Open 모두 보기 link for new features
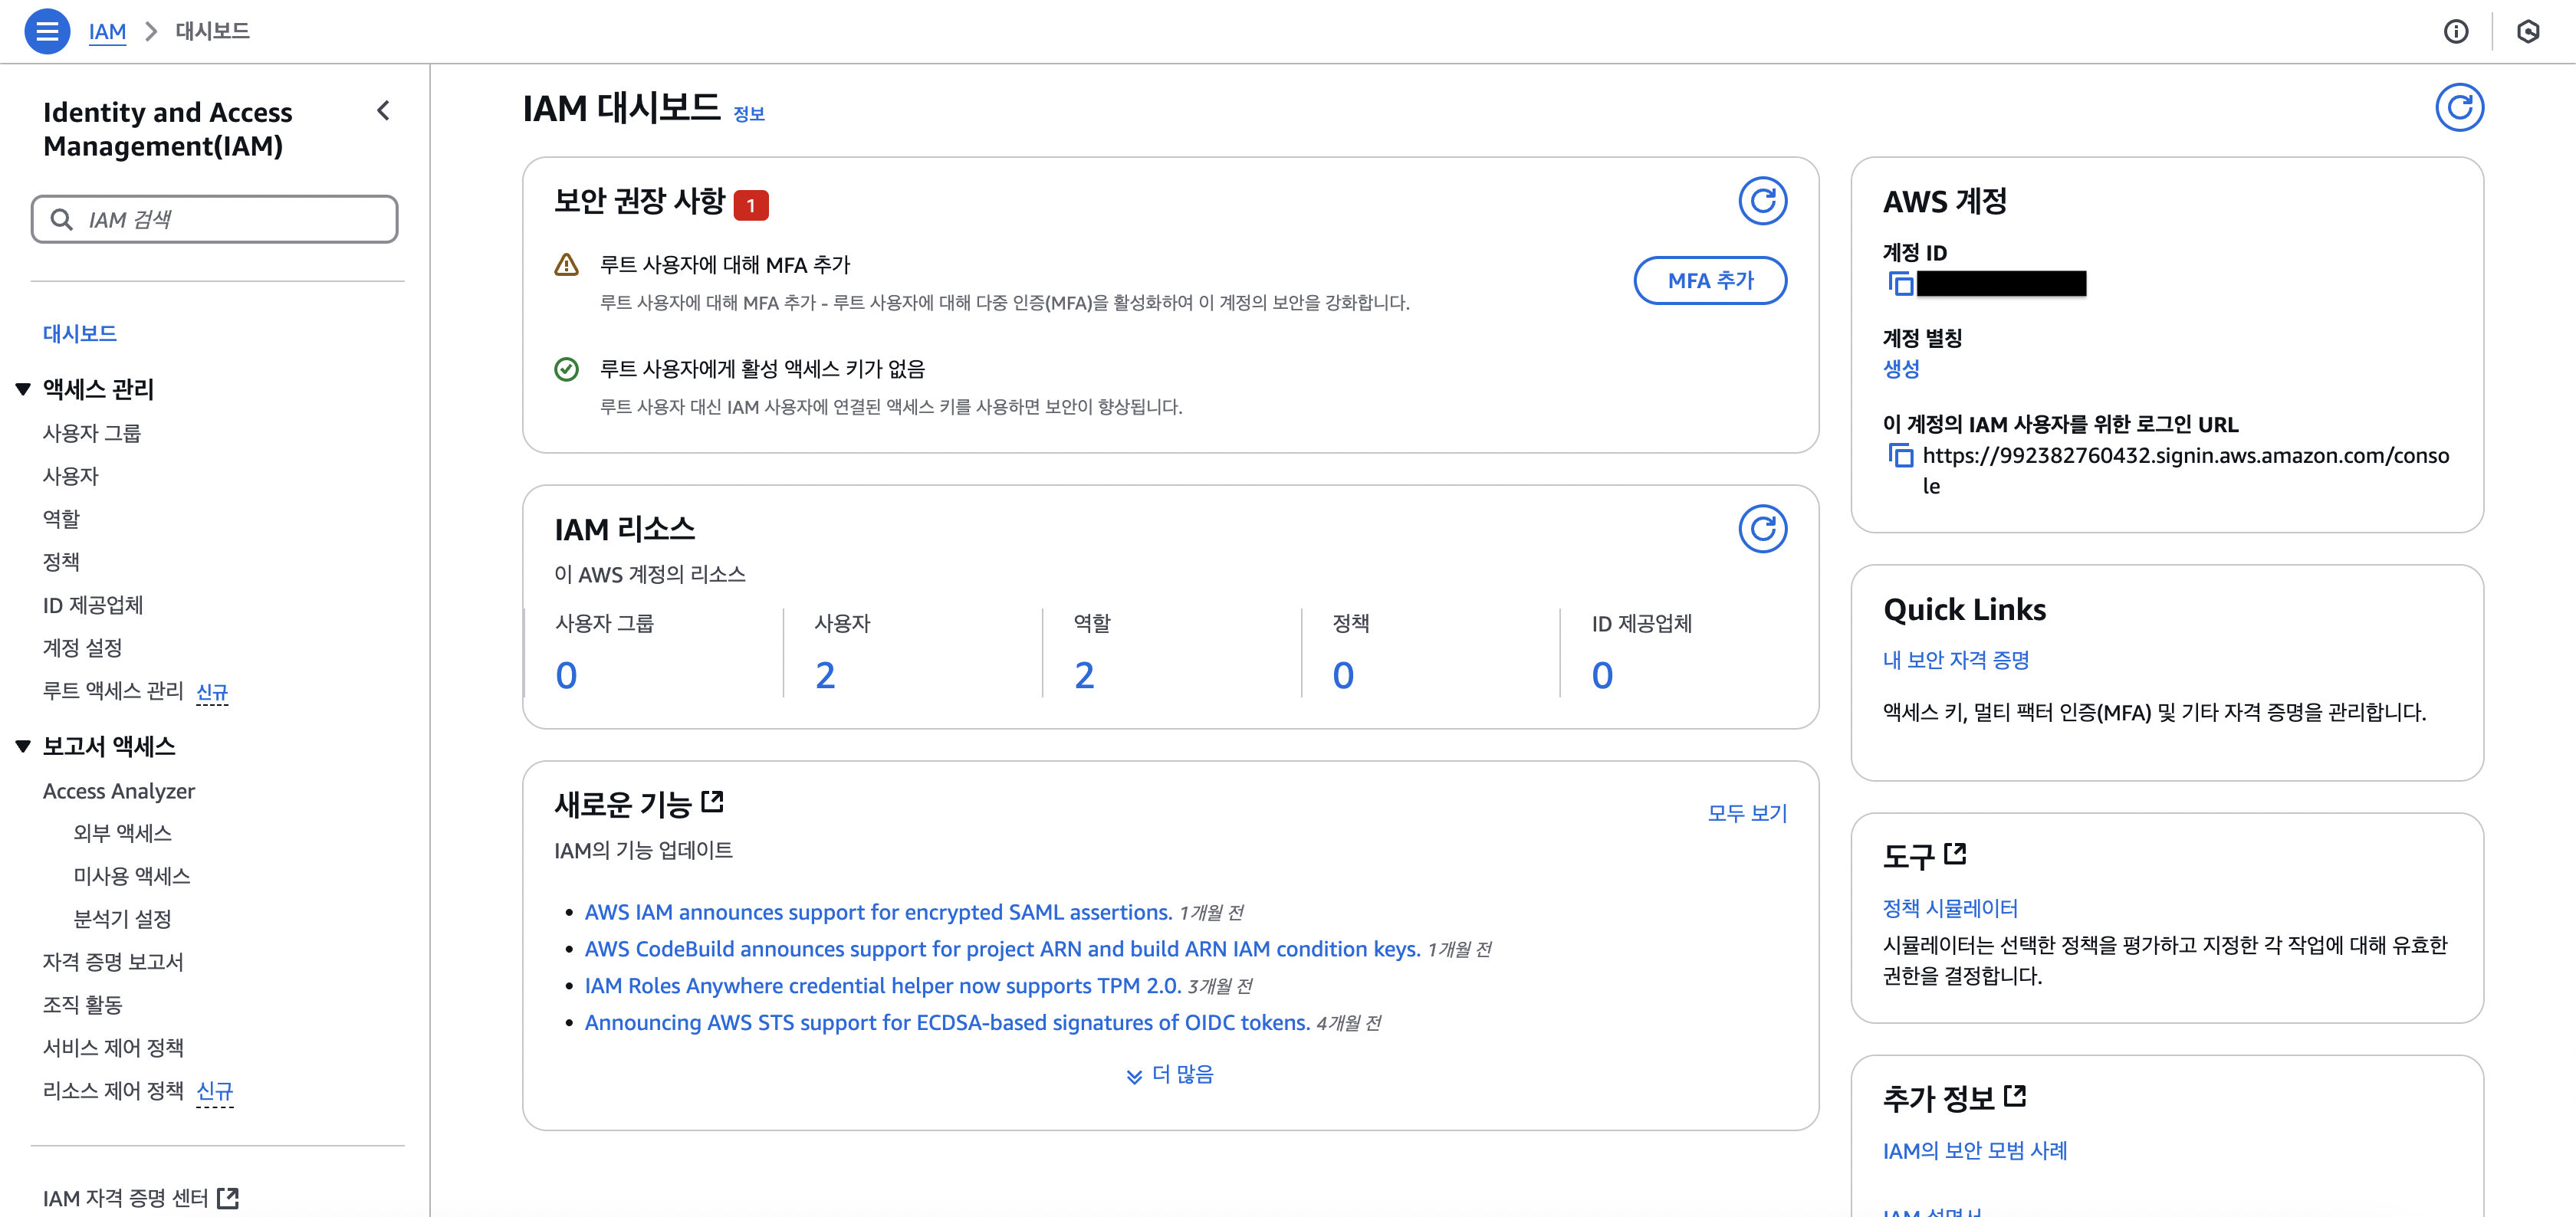Screen dimensions: 2576x1217 pos(1746,813)
